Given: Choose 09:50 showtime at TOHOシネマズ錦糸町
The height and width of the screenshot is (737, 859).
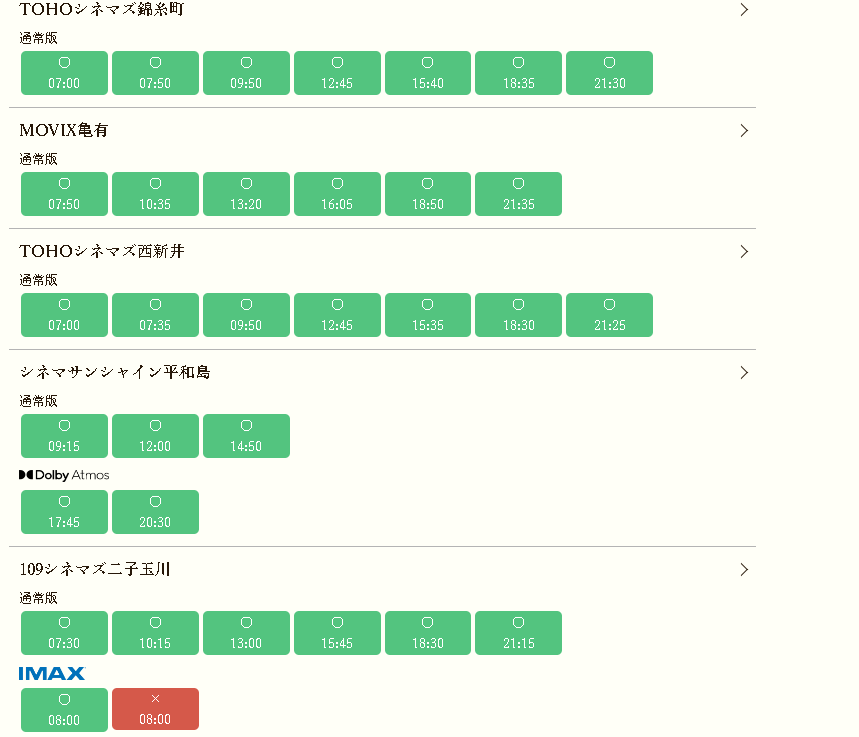Looking at the screenshot, I should 246,73.
